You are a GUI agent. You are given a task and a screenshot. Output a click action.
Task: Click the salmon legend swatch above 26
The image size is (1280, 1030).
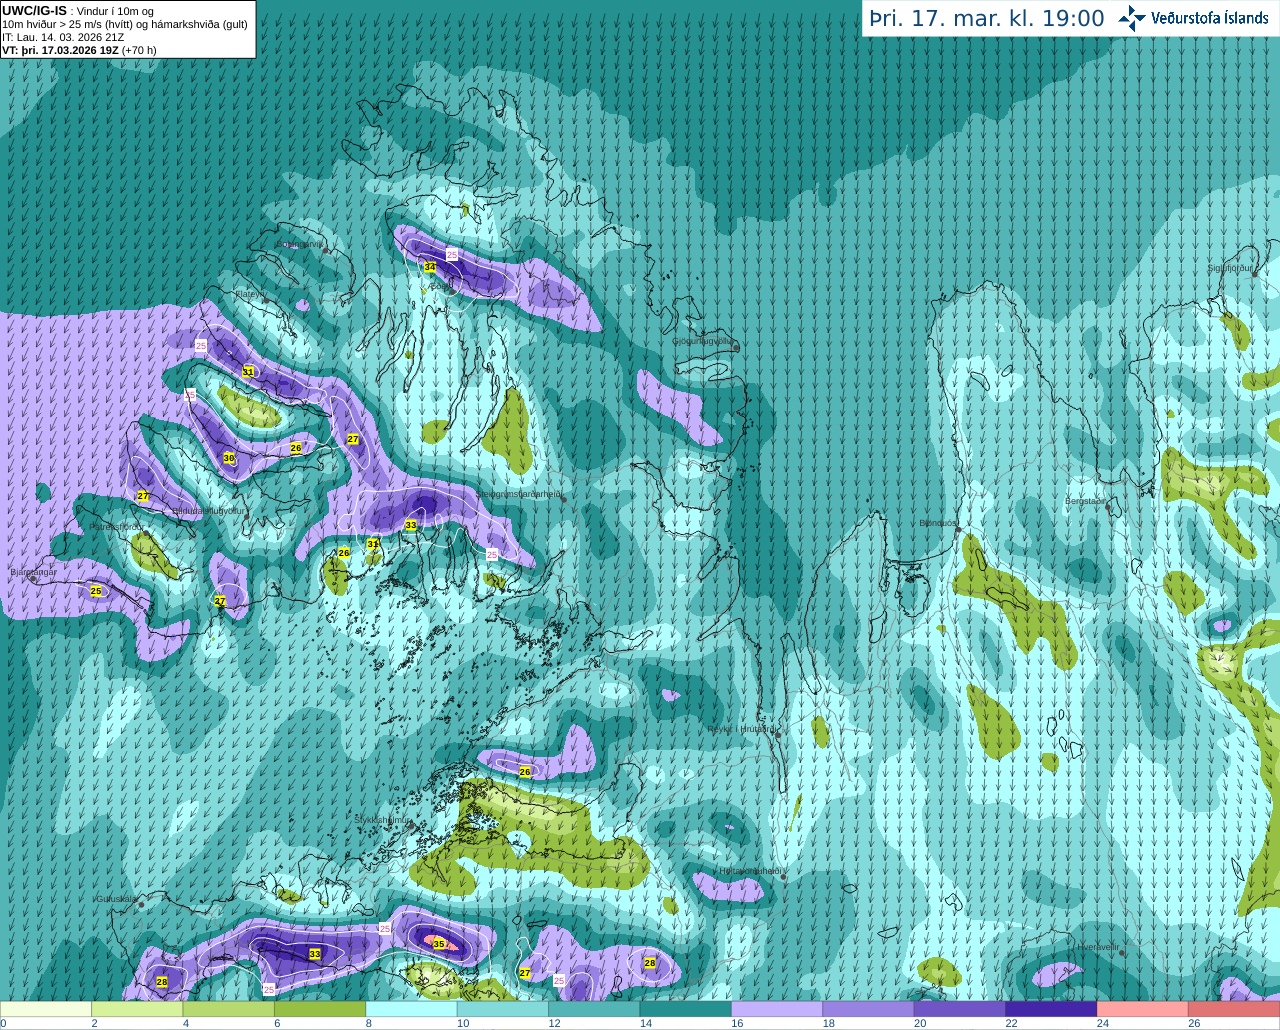click(x=1234, y=1009)
